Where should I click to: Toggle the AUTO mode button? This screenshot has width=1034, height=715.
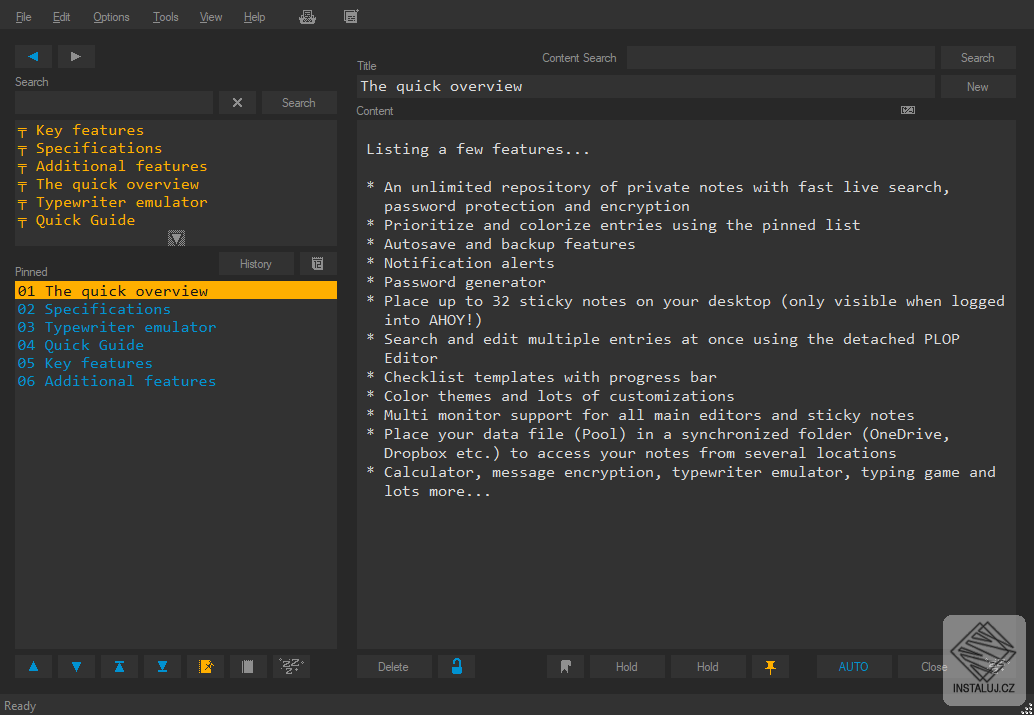click(853, 667)
